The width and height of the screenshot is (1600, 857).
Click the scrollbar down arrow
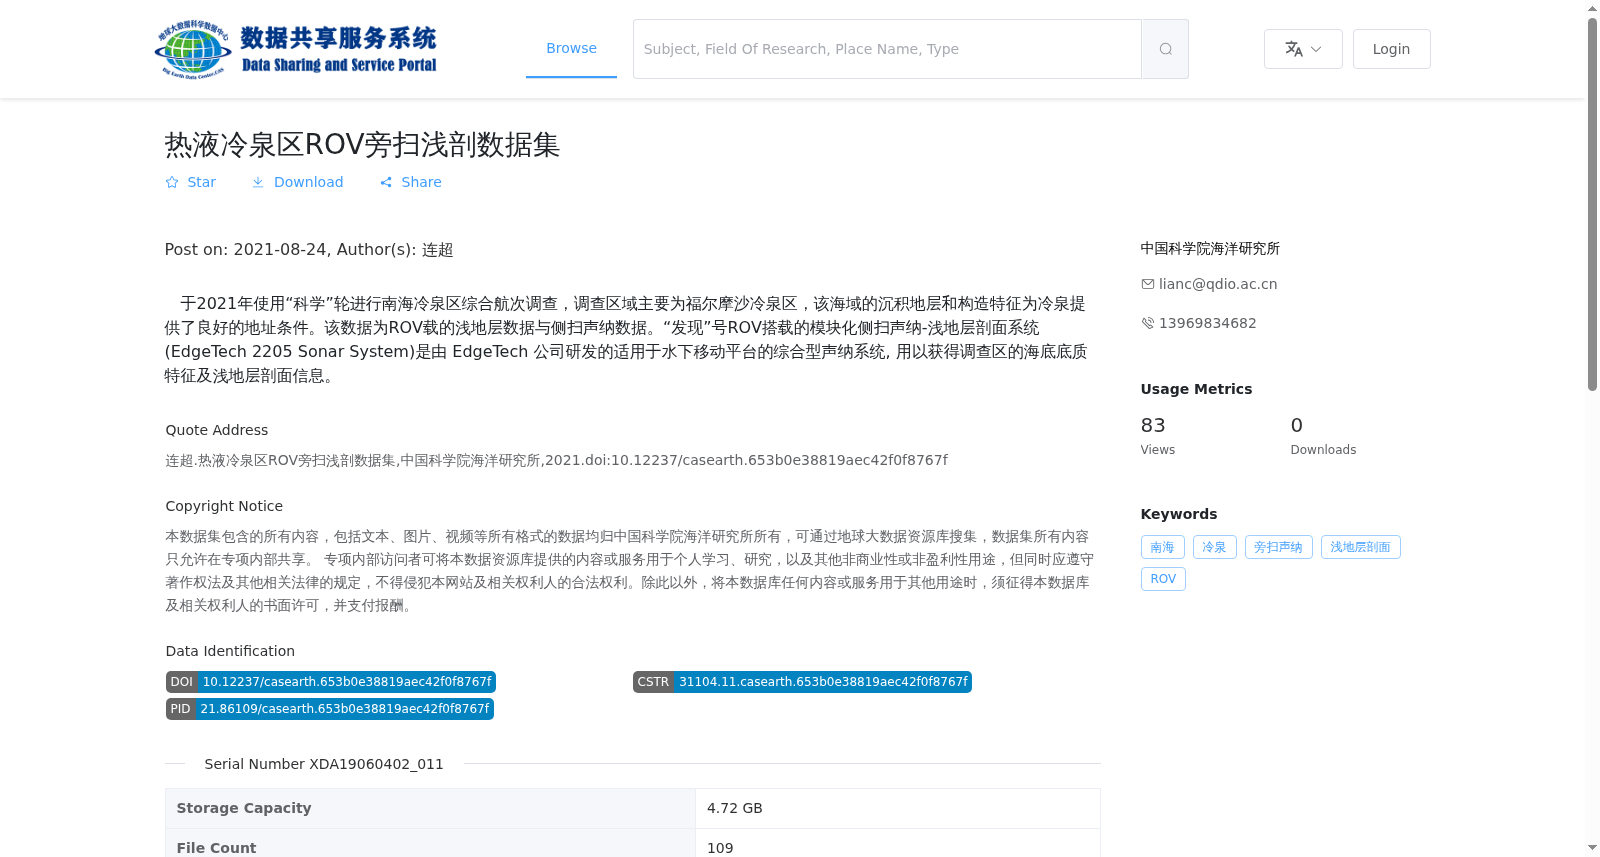1592,848
